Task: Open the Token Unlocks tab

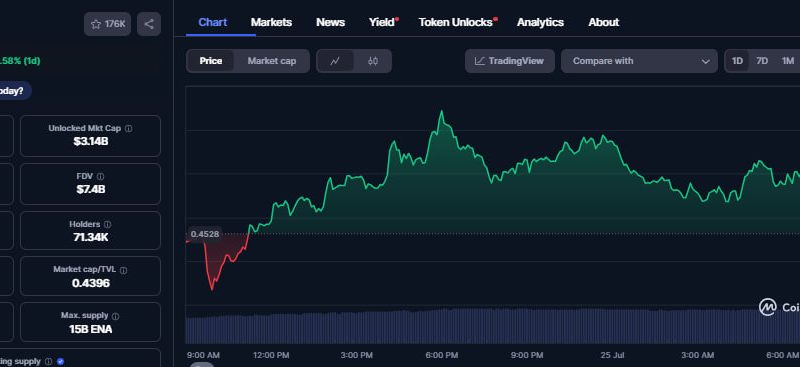Action: [456, 22]
